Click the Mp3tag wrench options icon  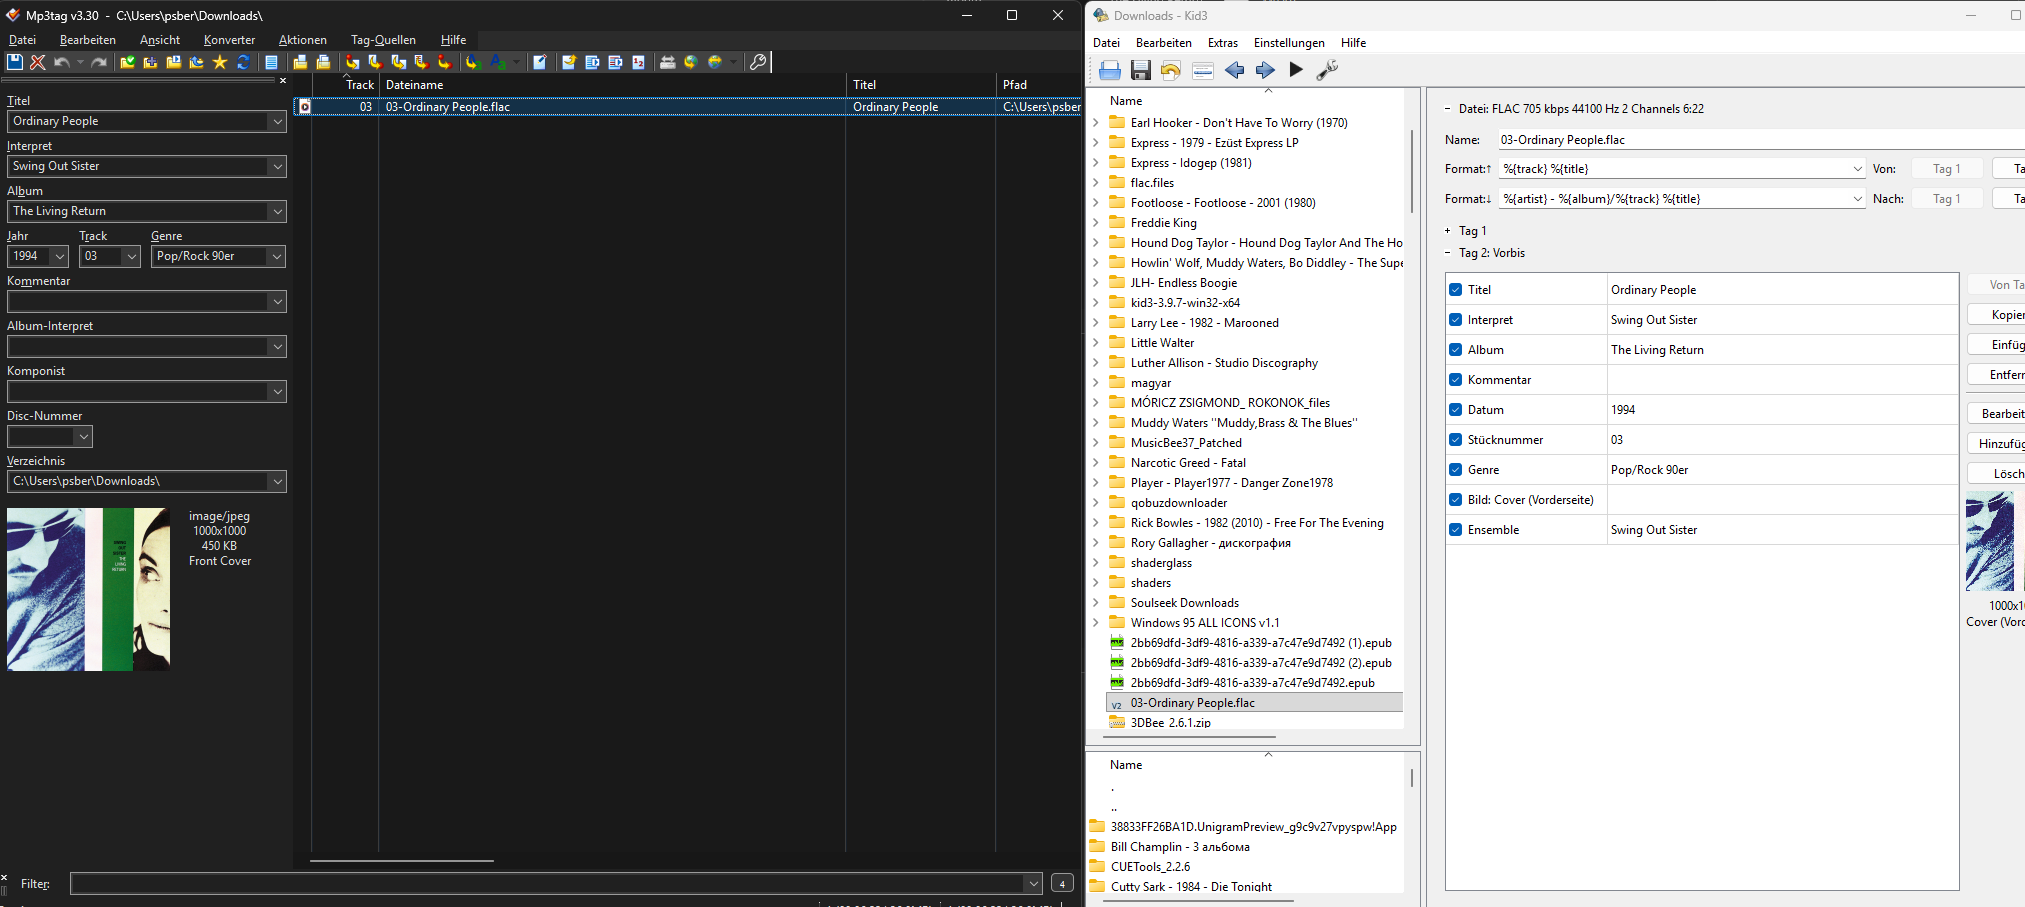[x=758, y=62]
